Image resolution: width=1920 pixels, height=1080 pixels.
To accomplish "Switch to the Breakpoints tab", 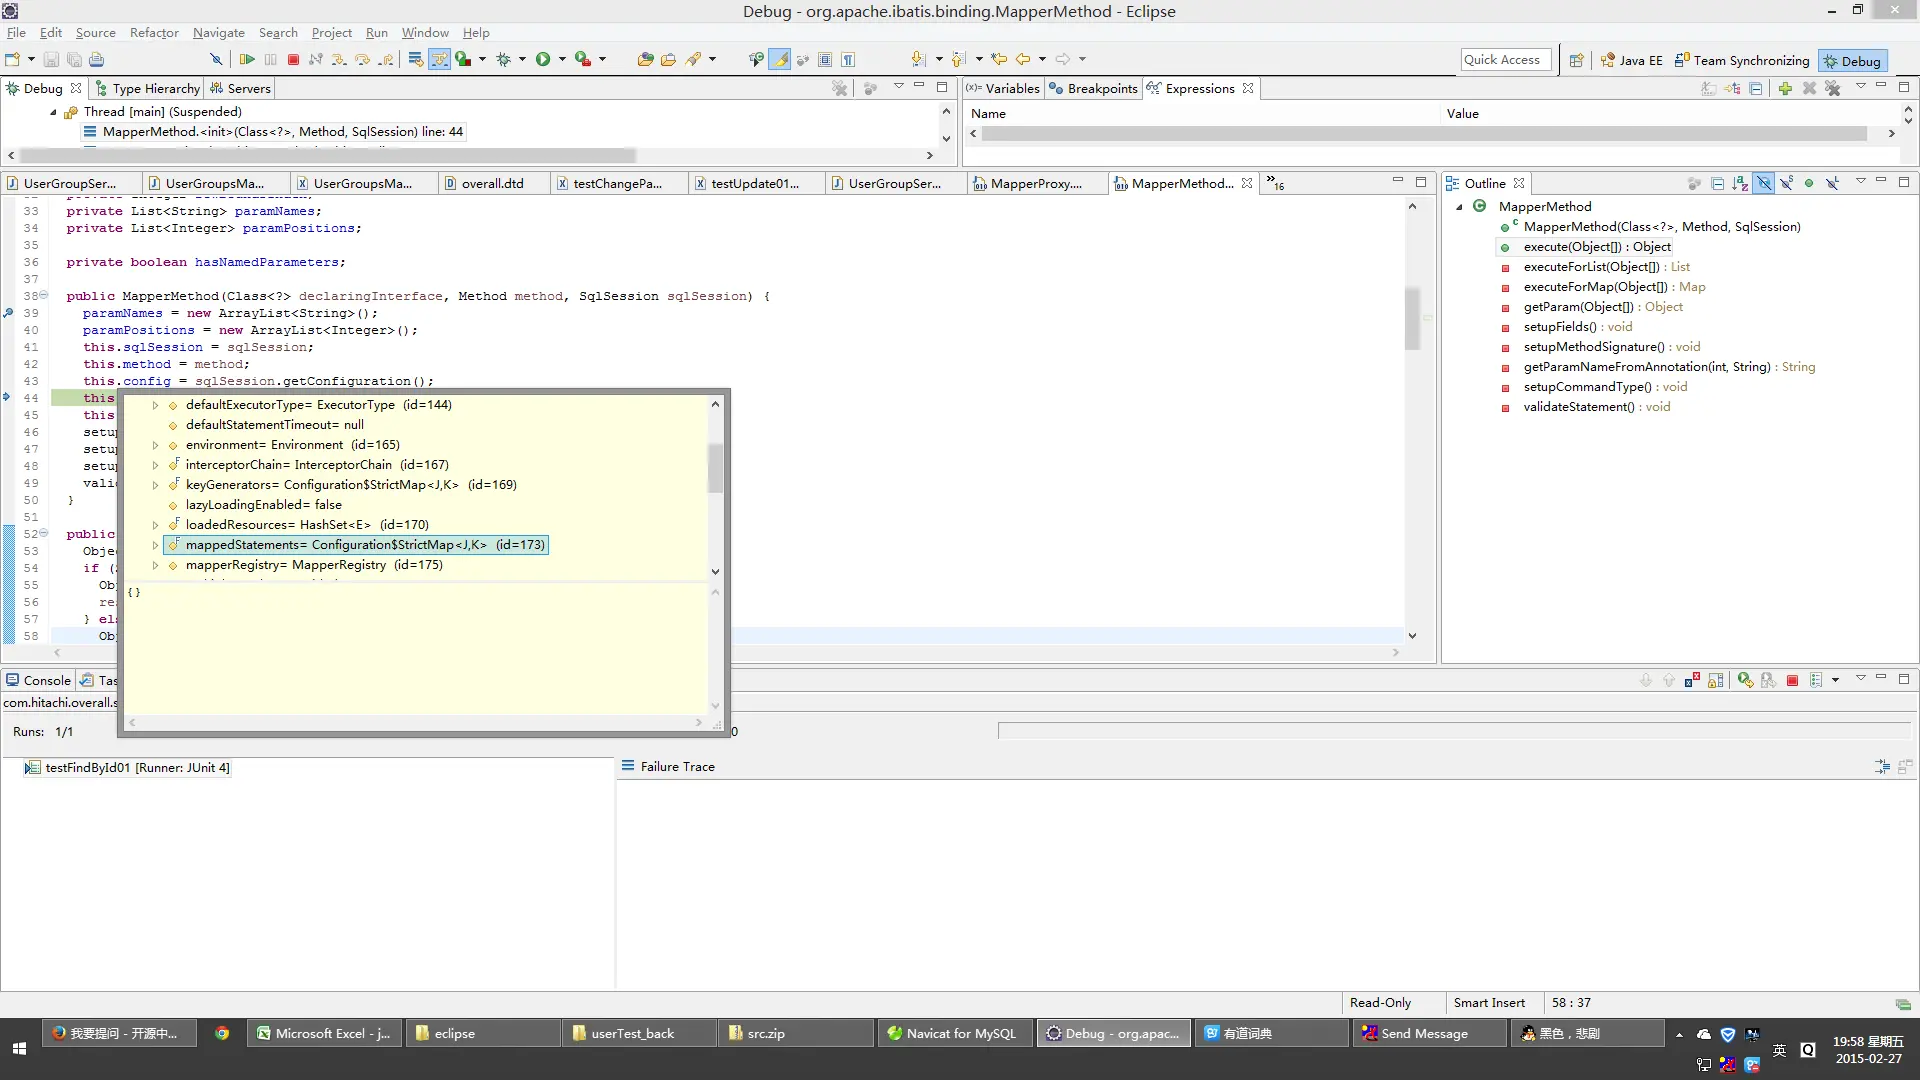I will [x=1093, y=89].
